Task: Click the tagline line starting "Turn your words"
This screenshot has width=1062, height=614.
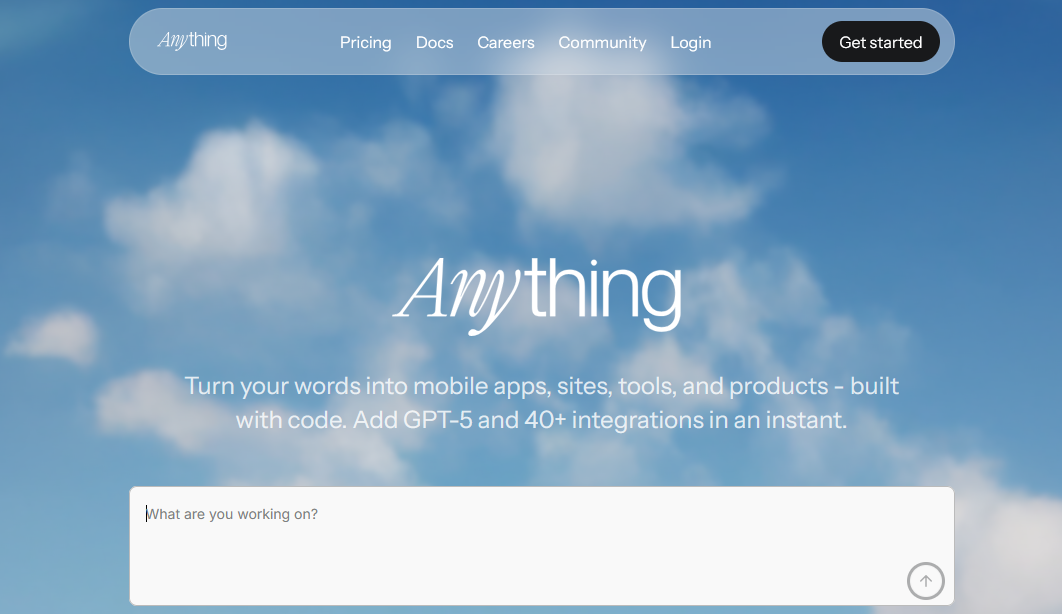Action: point(542,386)
